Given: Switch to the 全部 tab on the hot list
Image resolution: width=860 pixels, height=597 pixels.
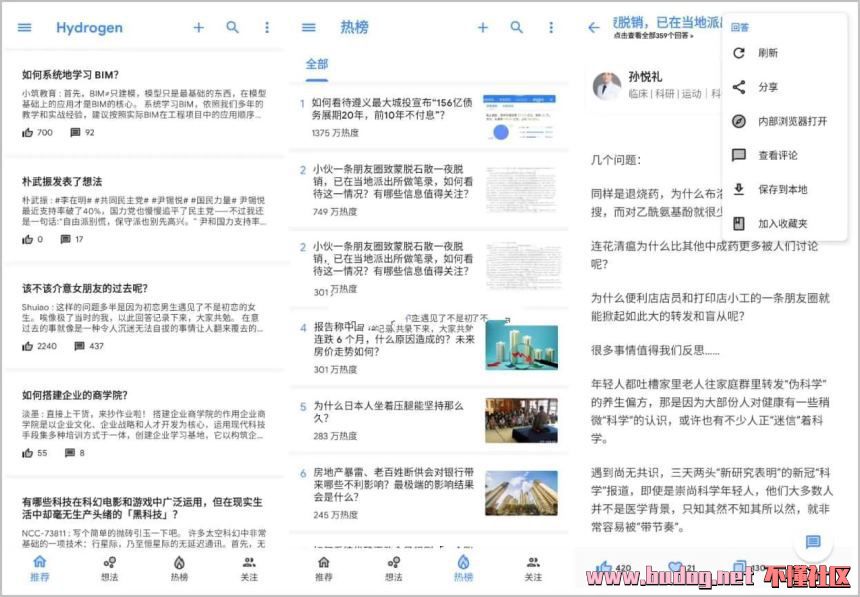Looking at the screenshot, I should tap(317, 64).
